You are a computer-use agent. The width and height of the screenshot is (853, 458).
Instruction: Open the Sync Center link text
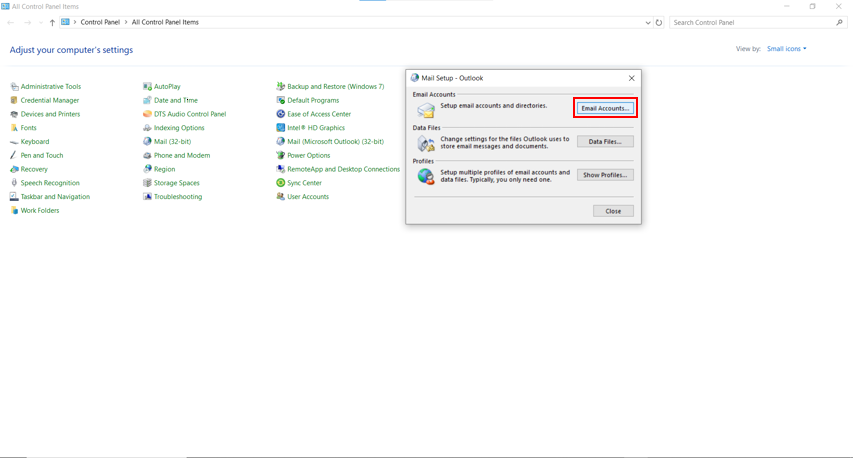(x=305, y=183)
